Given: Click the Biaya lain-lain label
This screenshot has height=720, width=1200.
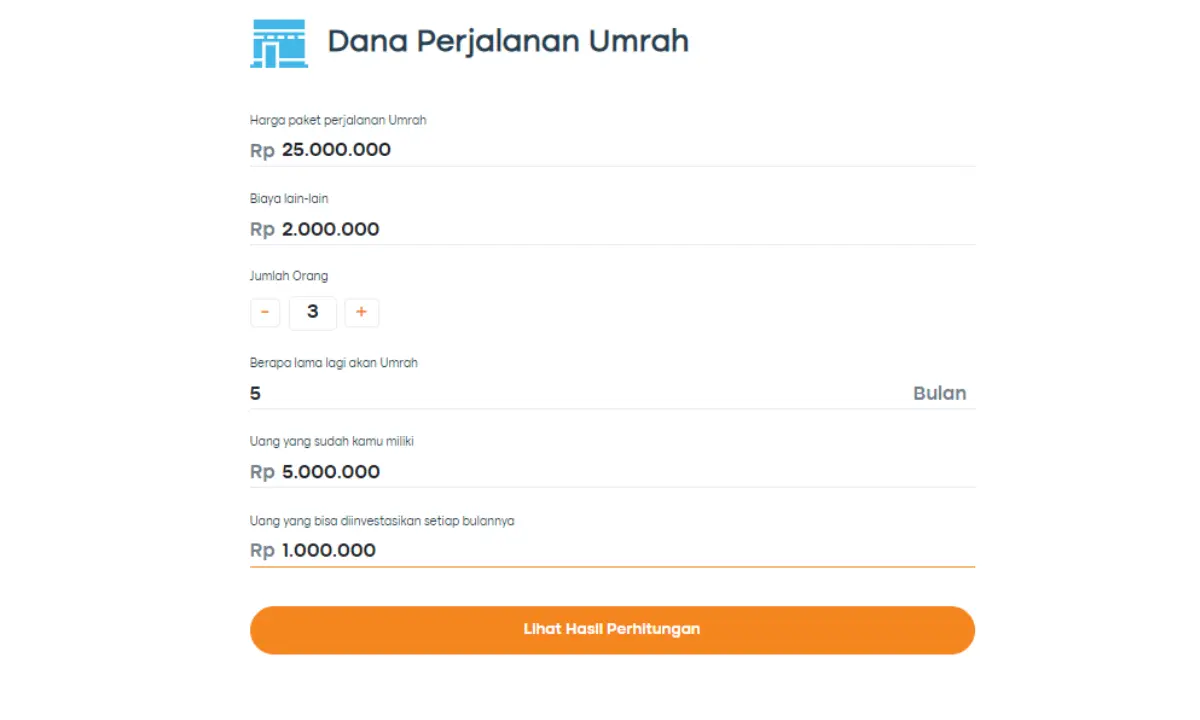Looking at the screenshot, I should pyautogui.click(x=289, y=198).
